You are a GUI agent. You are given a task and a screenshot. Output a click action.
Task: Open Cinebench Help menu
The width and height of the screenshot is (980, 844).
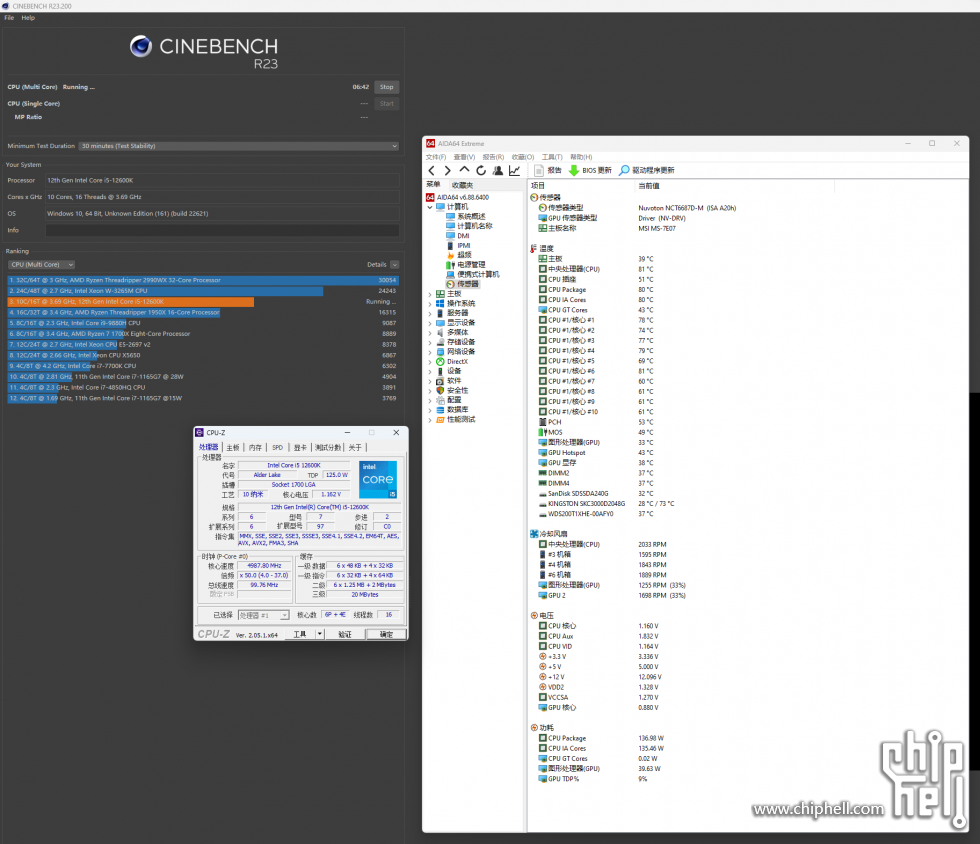click(28, 18)
